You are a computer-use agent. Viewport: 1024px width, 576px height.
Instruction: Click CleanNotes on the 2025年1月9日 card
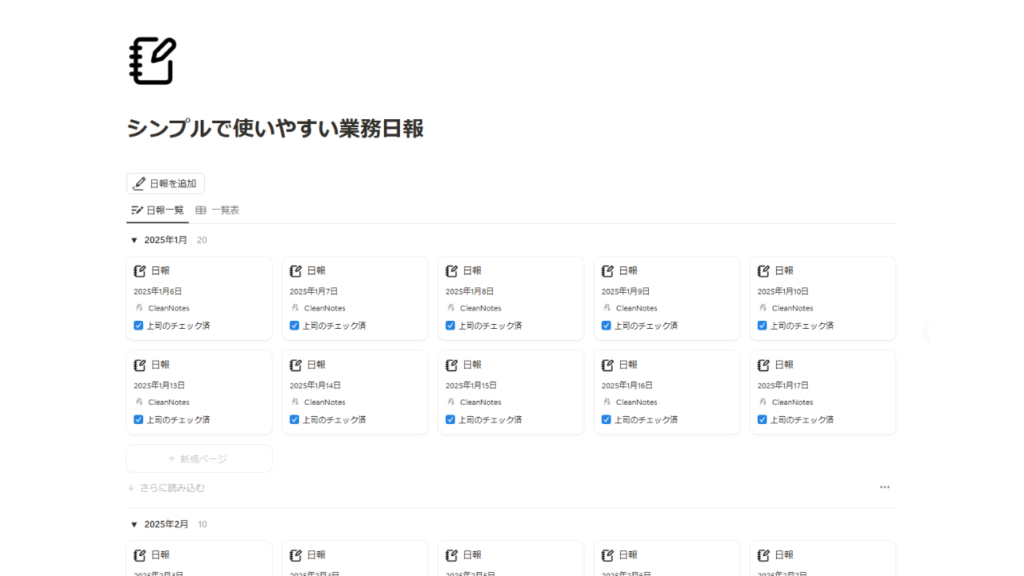click(x=637, y=308)
